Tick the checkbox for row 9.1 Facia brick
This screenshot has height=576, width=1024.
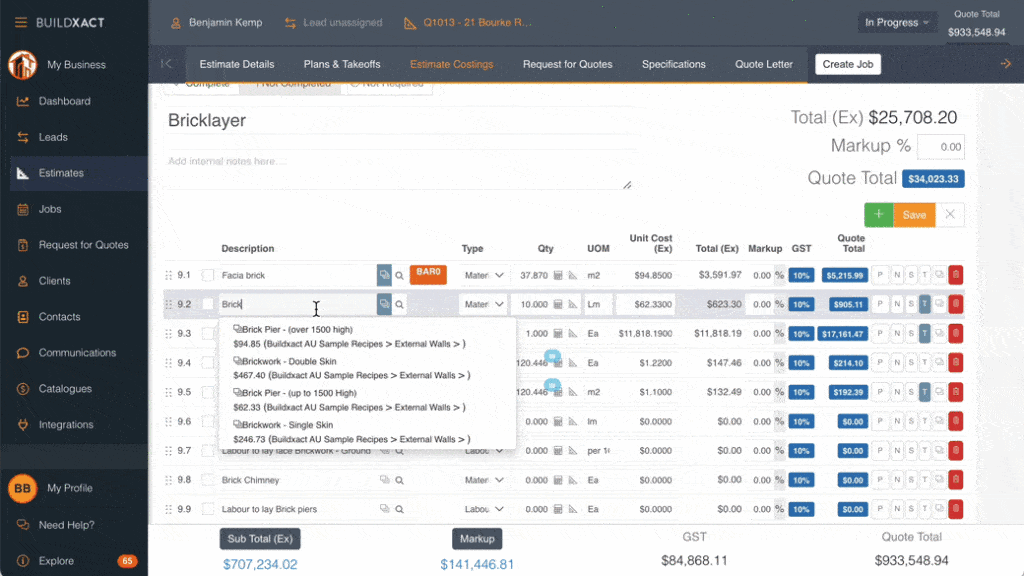[x=208, y=275]
